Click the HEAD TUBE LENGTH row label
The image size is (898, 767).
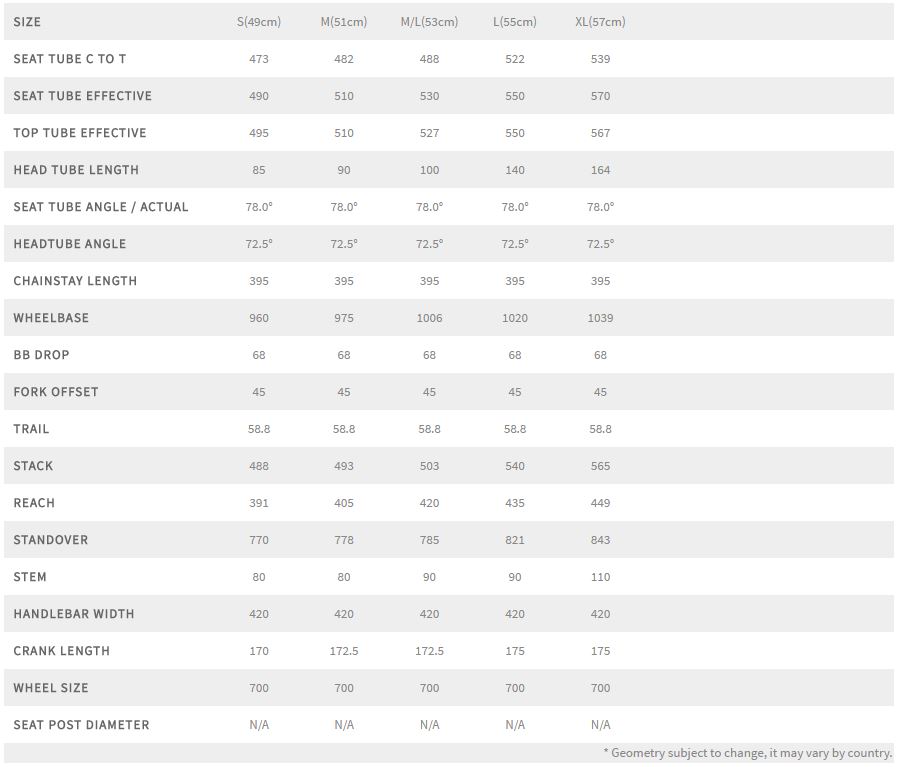click(76, 170)
